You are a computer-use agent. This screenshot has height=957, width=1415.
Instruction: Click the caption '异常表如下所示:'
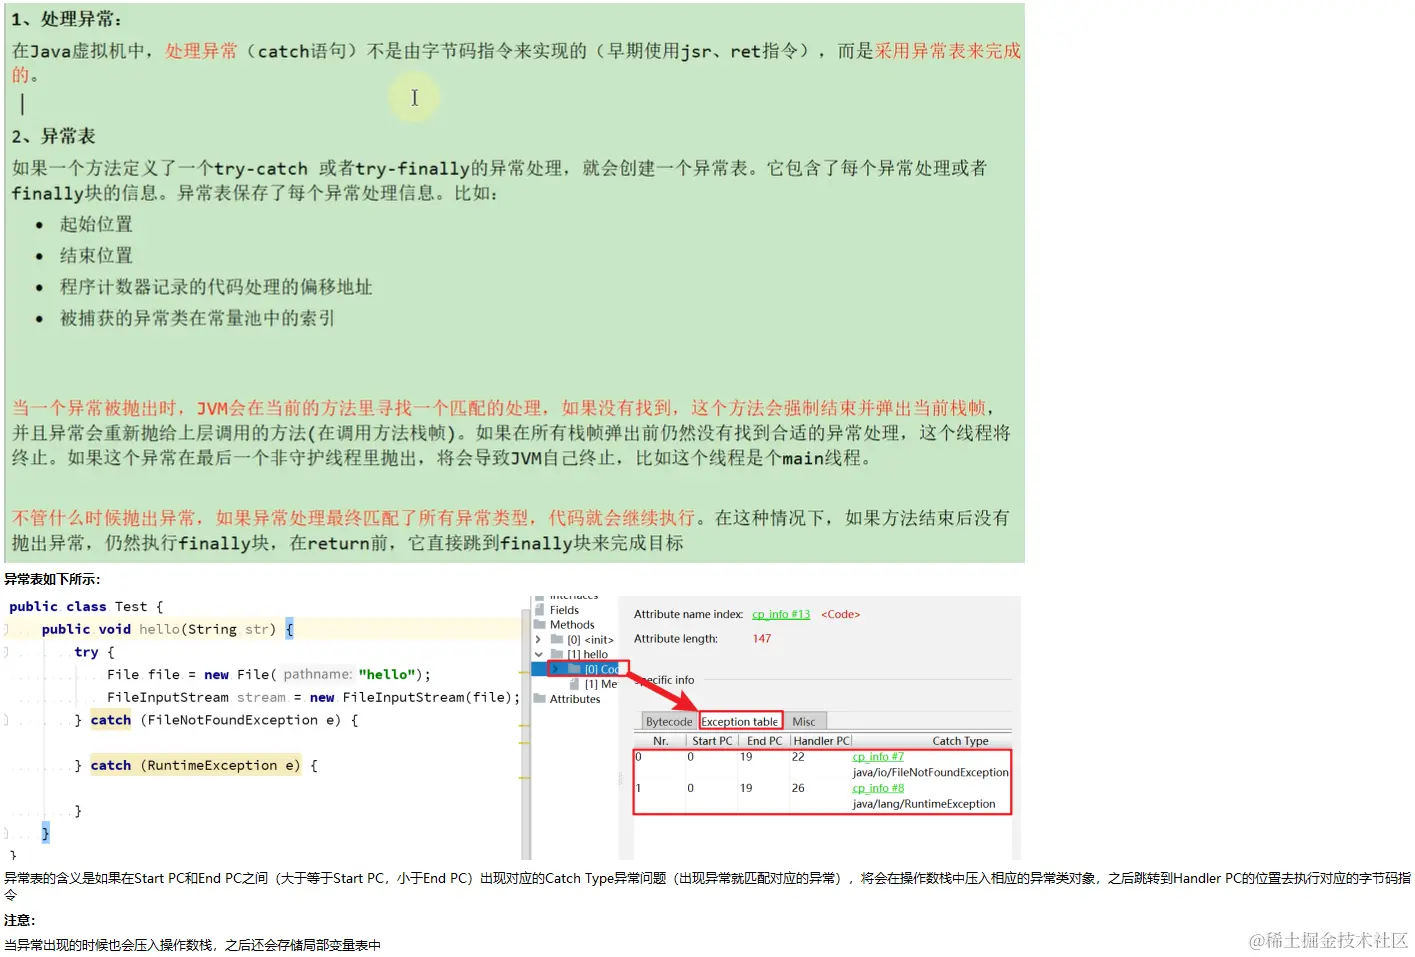[52, 579]
